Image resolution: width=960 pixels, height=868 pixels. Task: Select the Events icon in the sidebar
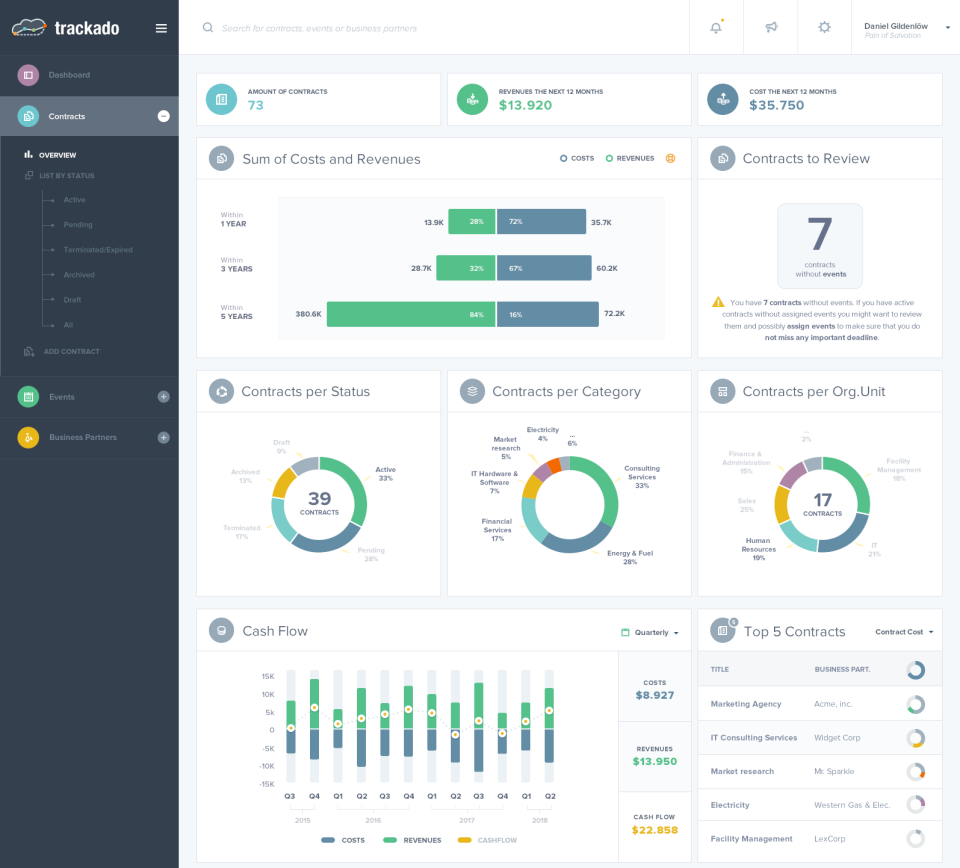(27, 397)
